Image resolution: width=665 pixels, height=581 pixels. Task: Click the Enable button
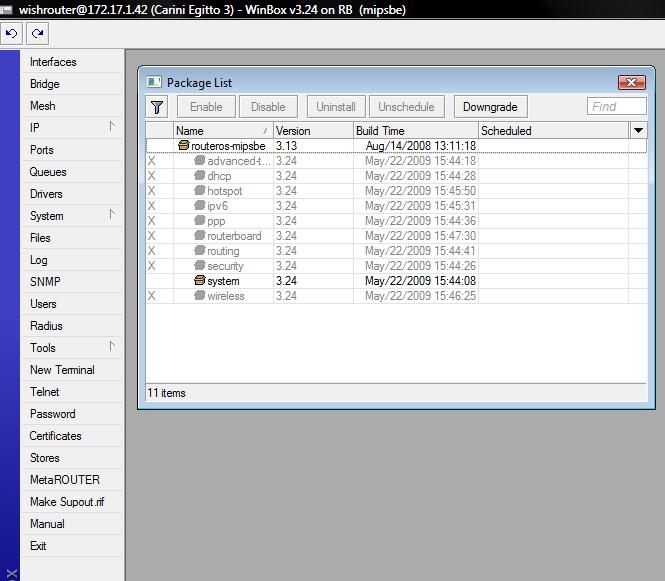click(x=206, y=107)
